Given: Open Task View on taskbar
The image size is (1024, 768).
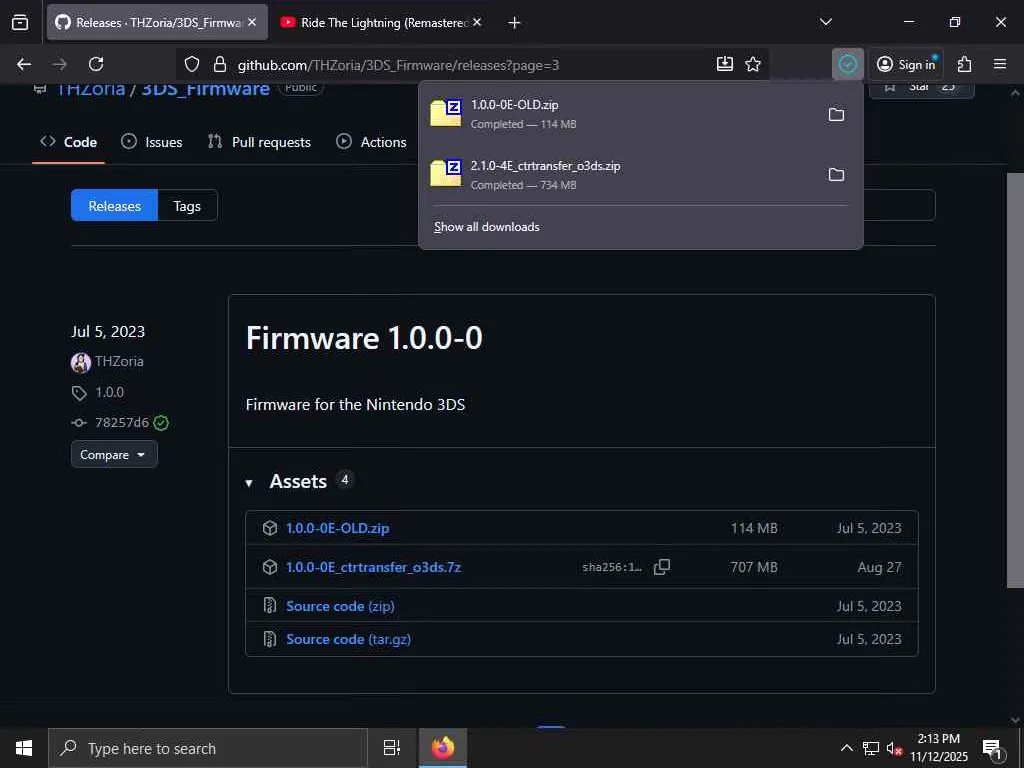Looking at the screenshot, I should (392, 748).
